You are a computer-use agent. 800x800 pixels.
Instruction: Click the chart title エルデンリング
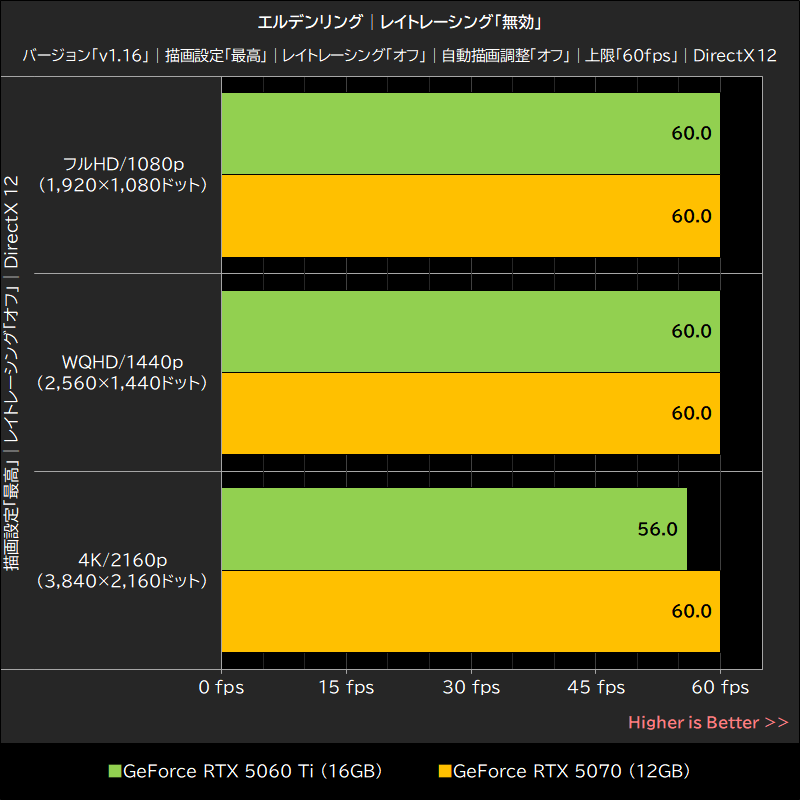pos(310,22)
